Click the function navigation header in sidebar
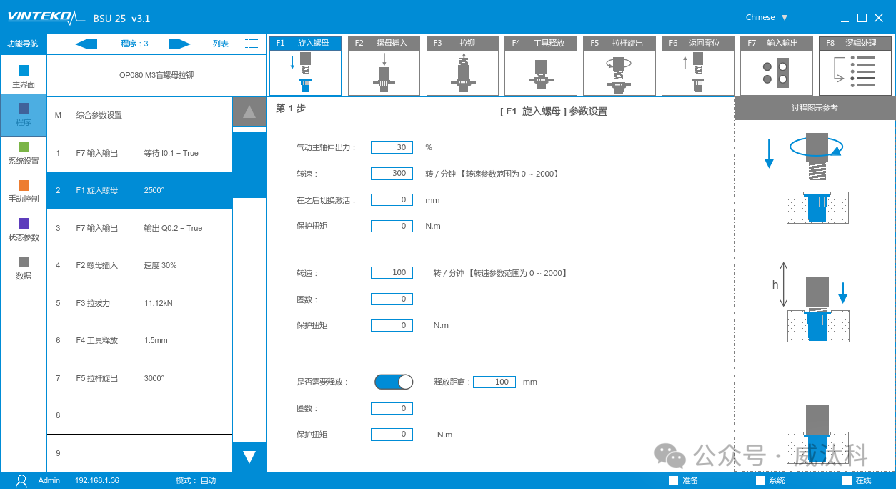896x491 pixels. 23,43
